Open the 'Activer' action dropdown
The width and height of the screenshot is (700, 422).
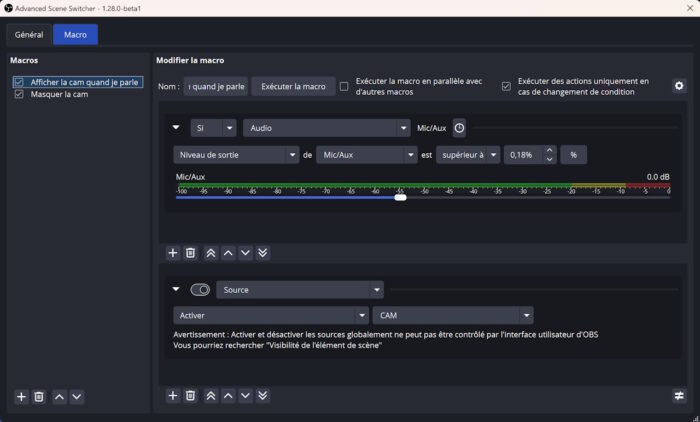tap(271, 315)
